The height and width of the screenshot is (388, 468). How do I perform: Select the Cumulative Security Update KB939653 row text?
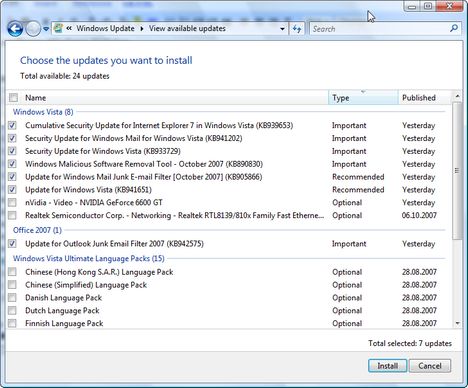pyautogui.click(x=159, y=125)
